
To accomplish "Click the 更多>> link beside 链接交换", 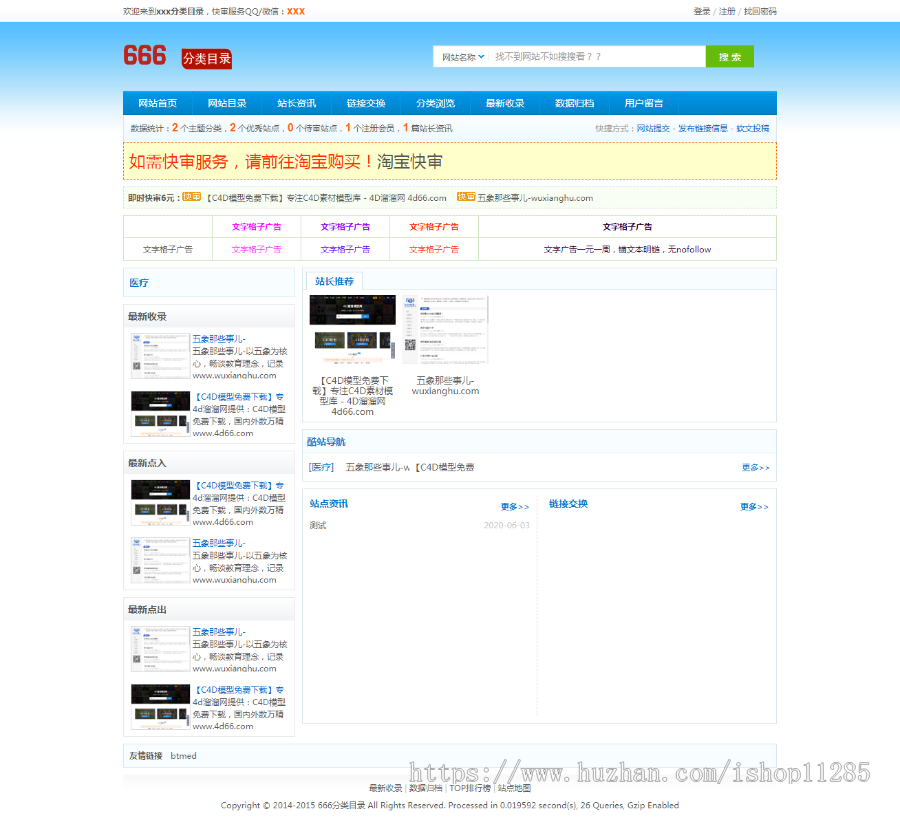I will point(754,507).
